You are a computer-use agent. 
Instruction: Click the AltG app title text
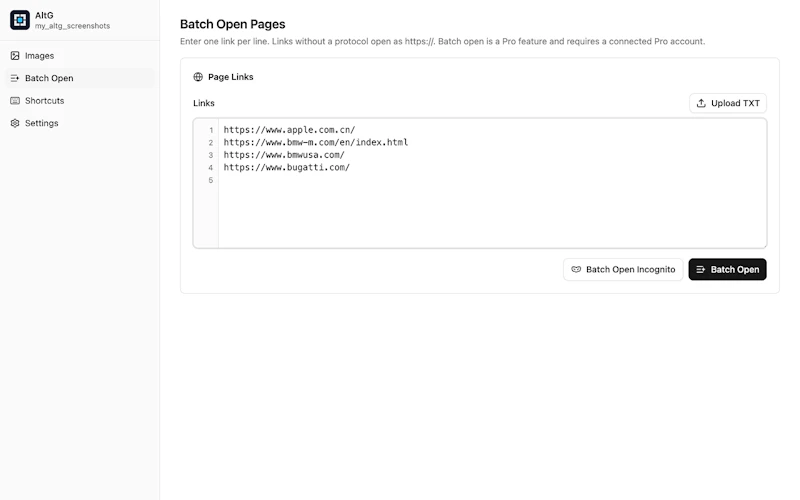click(x=44, y=15)
